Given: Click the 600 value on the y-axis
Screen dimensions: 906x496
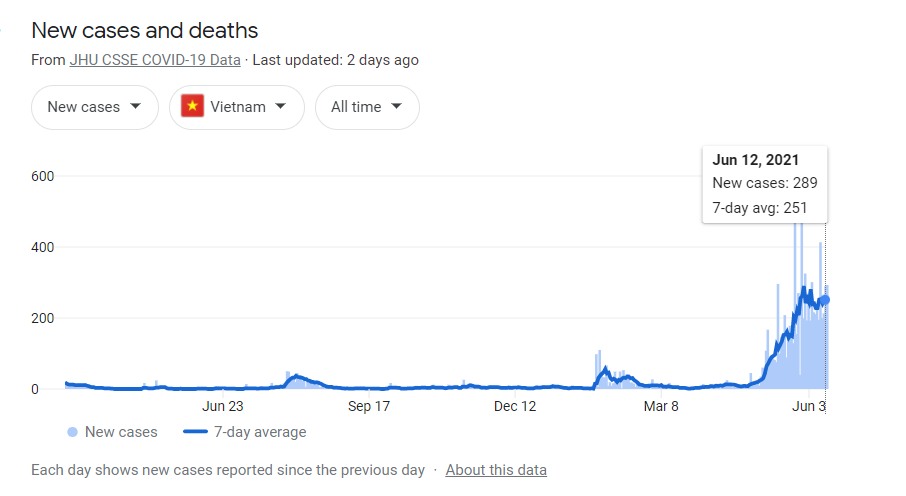Looking at the screenshot, I should (x=42, y=176).
